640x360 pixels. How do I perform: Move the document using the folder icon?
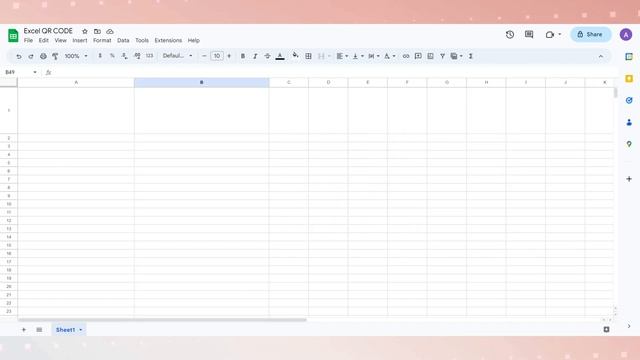97,31
